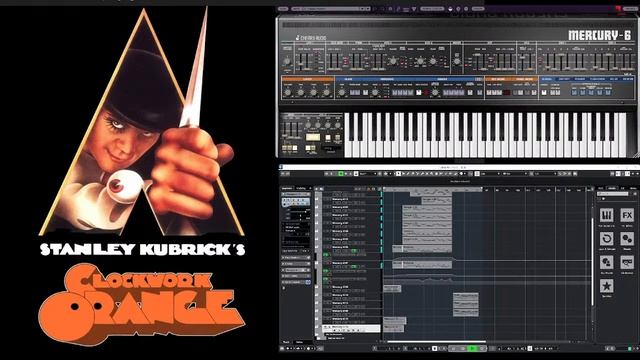Open the Favorites star tile
Viewport: 640px width, 360px height.
(607, 286)
